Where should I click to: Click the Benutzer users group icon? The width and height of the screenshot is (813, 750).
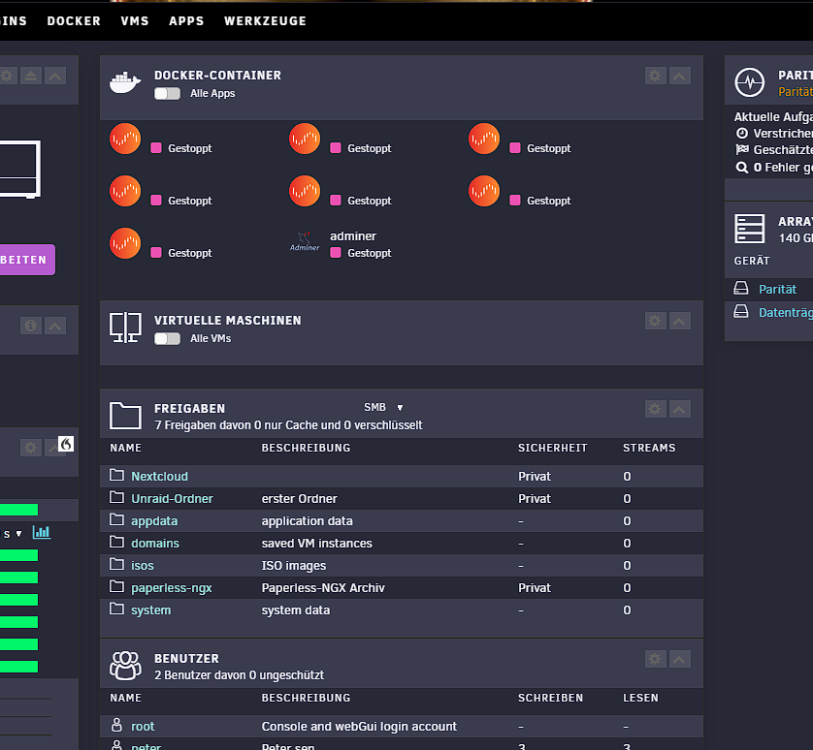[125, 665]
